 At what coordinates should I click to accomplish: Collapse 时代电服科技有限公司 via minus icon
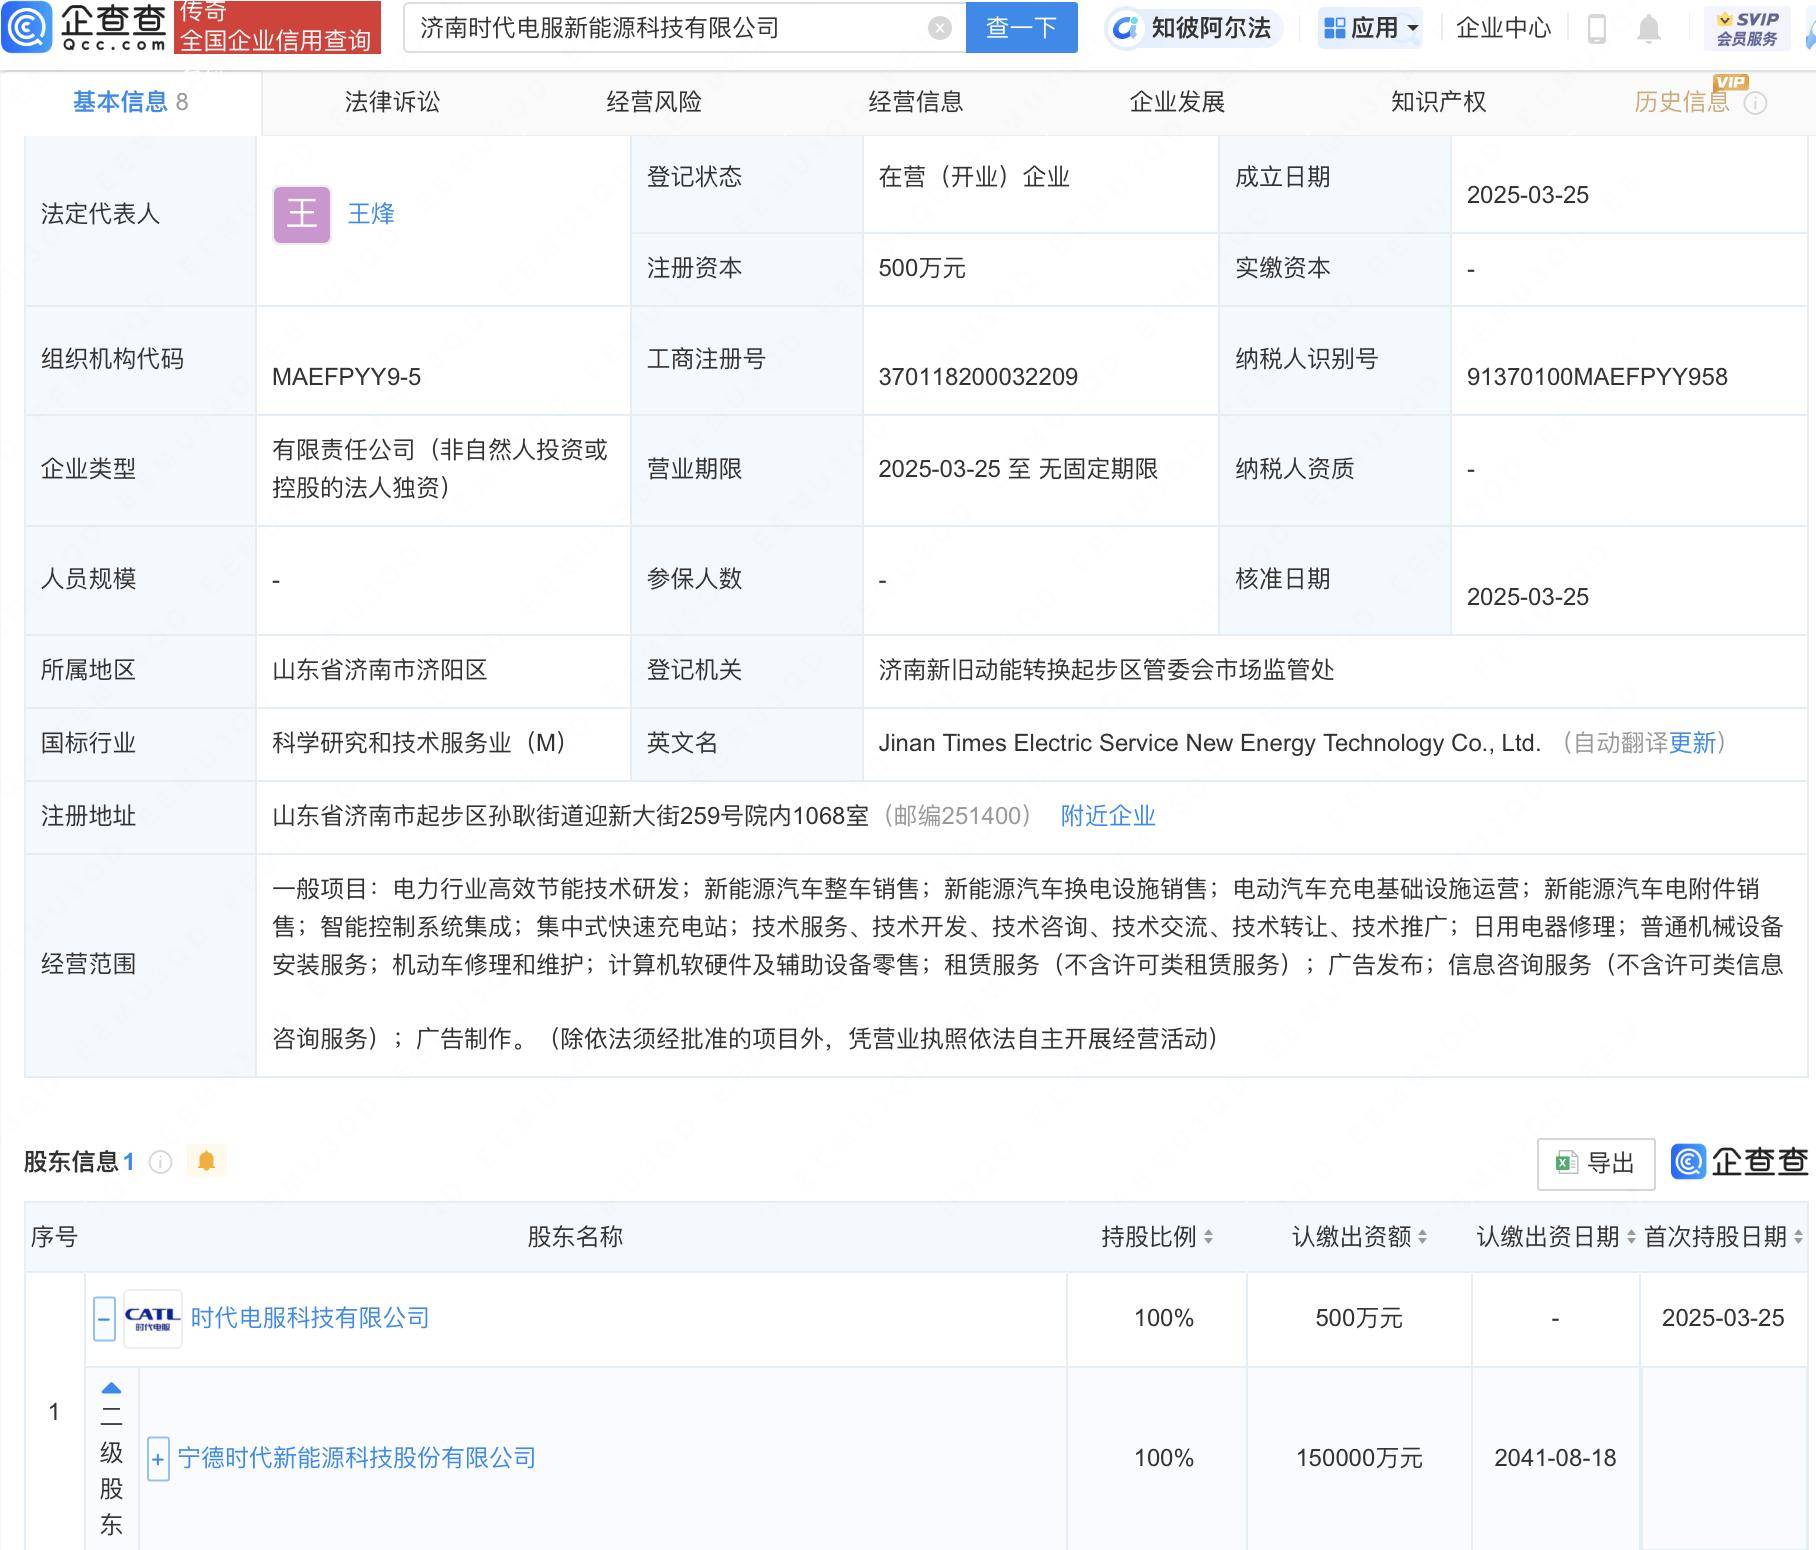(103, 1318)
